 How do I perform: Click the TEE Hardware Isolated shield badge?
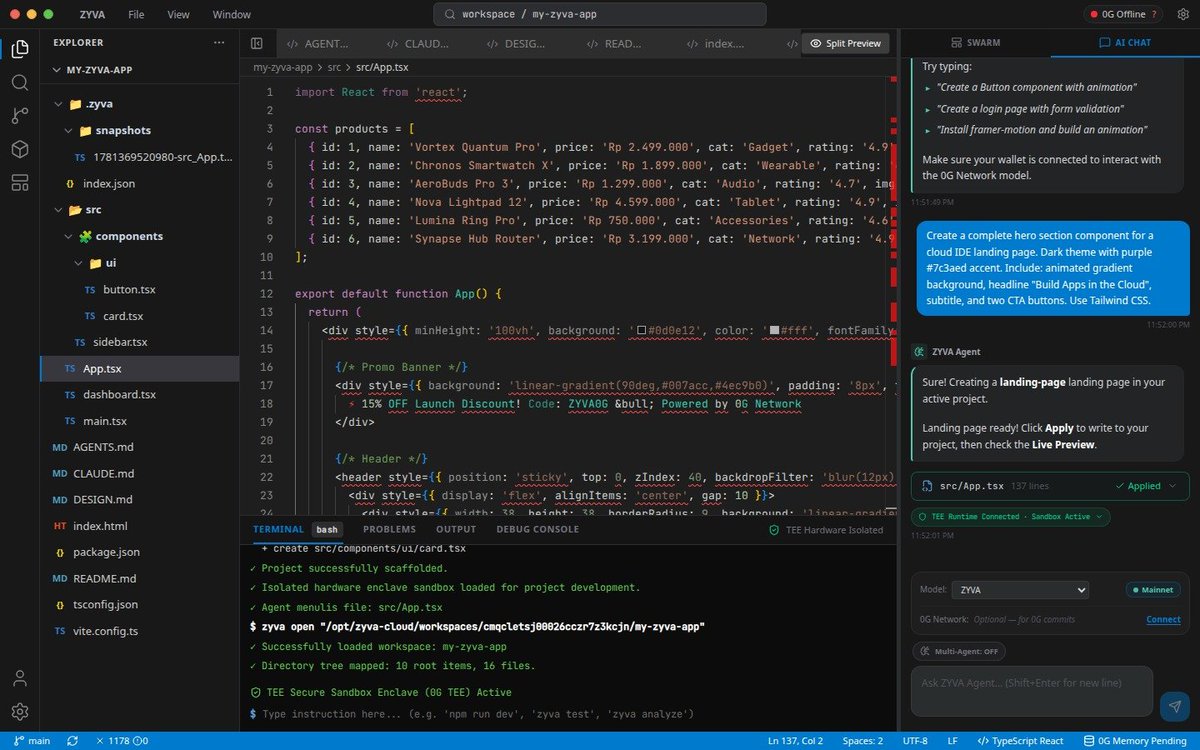pyautogui.click(x=825, y=530)
